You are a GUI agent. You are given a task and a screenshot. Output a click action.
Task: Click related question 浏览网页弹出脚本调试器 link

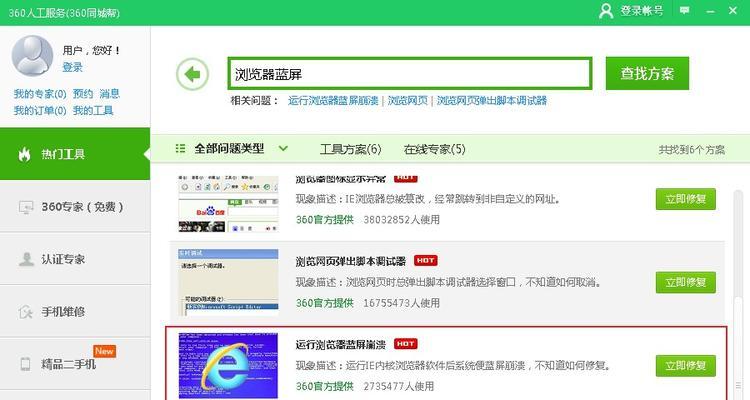492,100
